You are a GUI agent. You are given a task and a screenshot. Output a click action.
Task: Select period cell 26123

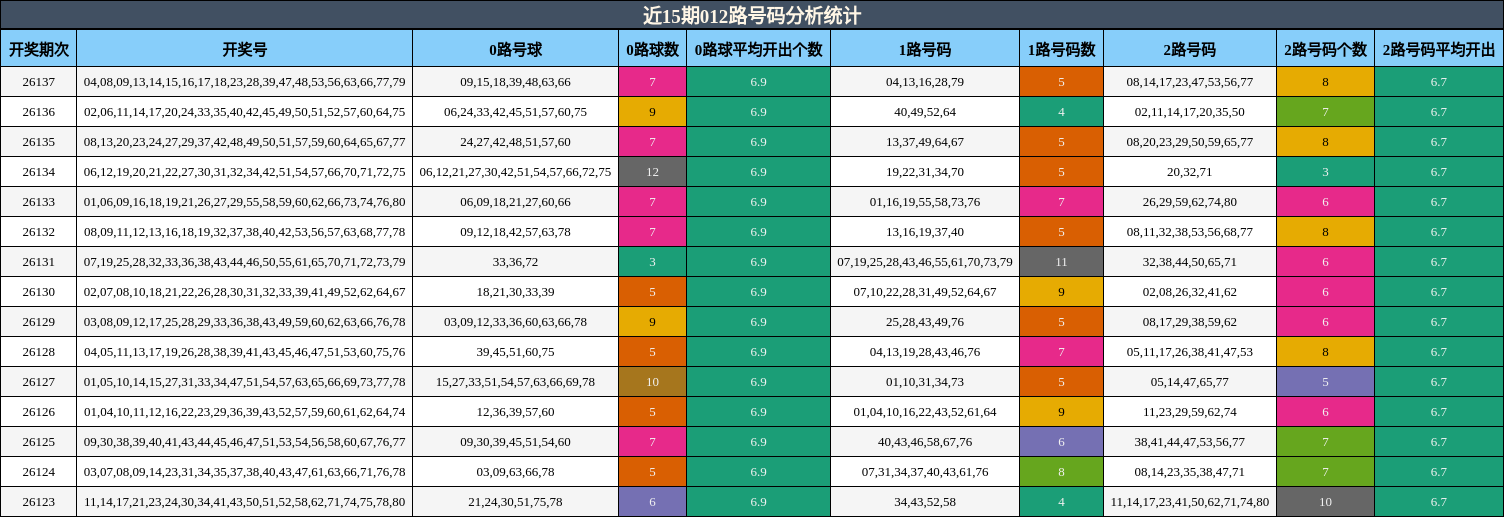click(x=39, y=502)
